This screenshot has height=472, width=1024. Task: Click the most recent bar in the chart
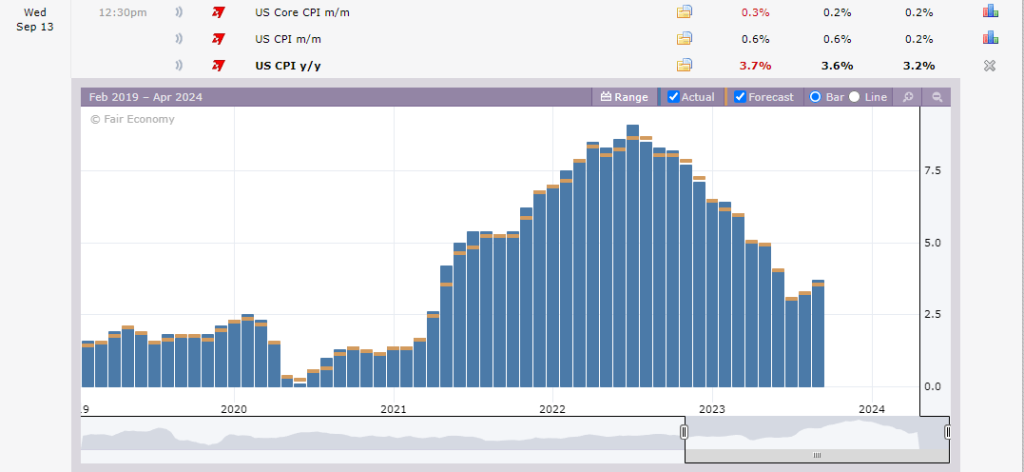[x=818, y=333]
